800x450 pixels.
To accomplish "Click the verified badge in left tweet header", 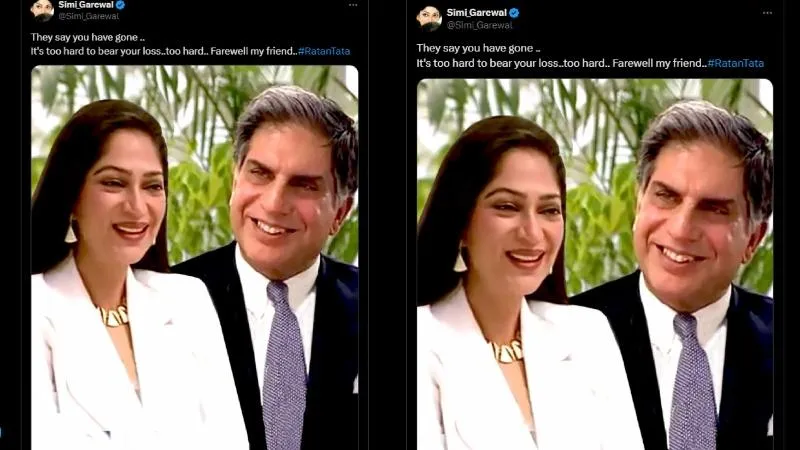I will 120,5.
